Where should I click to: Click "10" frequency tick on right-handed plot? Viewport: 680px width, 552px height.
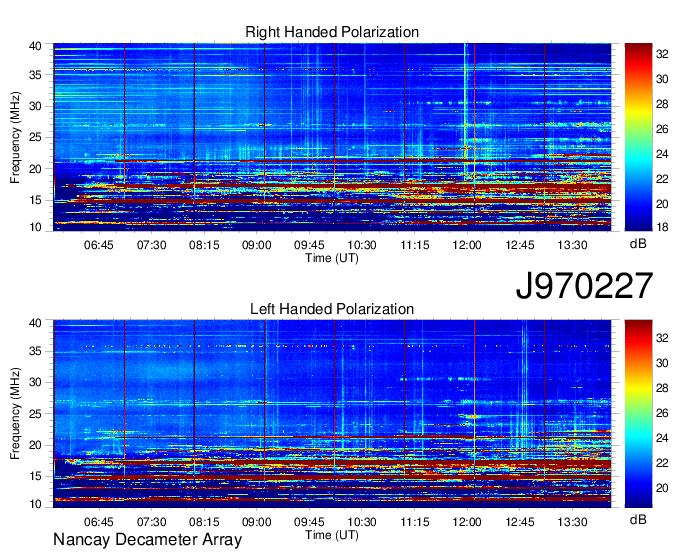(x=35, y=227)
